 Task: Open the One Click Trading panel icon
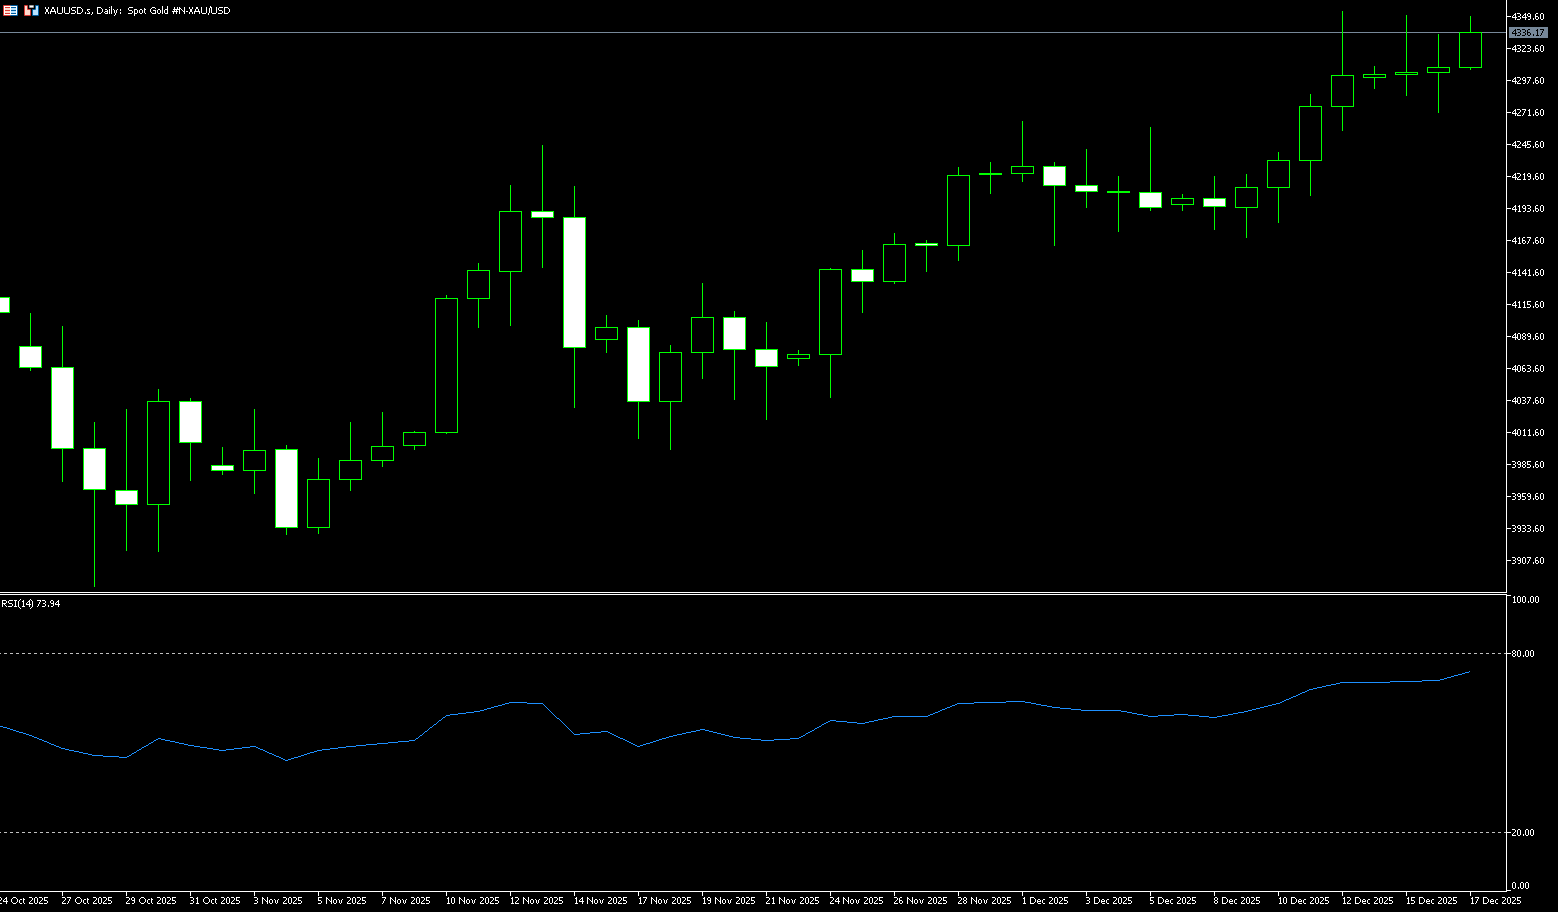tap(10, 10)
